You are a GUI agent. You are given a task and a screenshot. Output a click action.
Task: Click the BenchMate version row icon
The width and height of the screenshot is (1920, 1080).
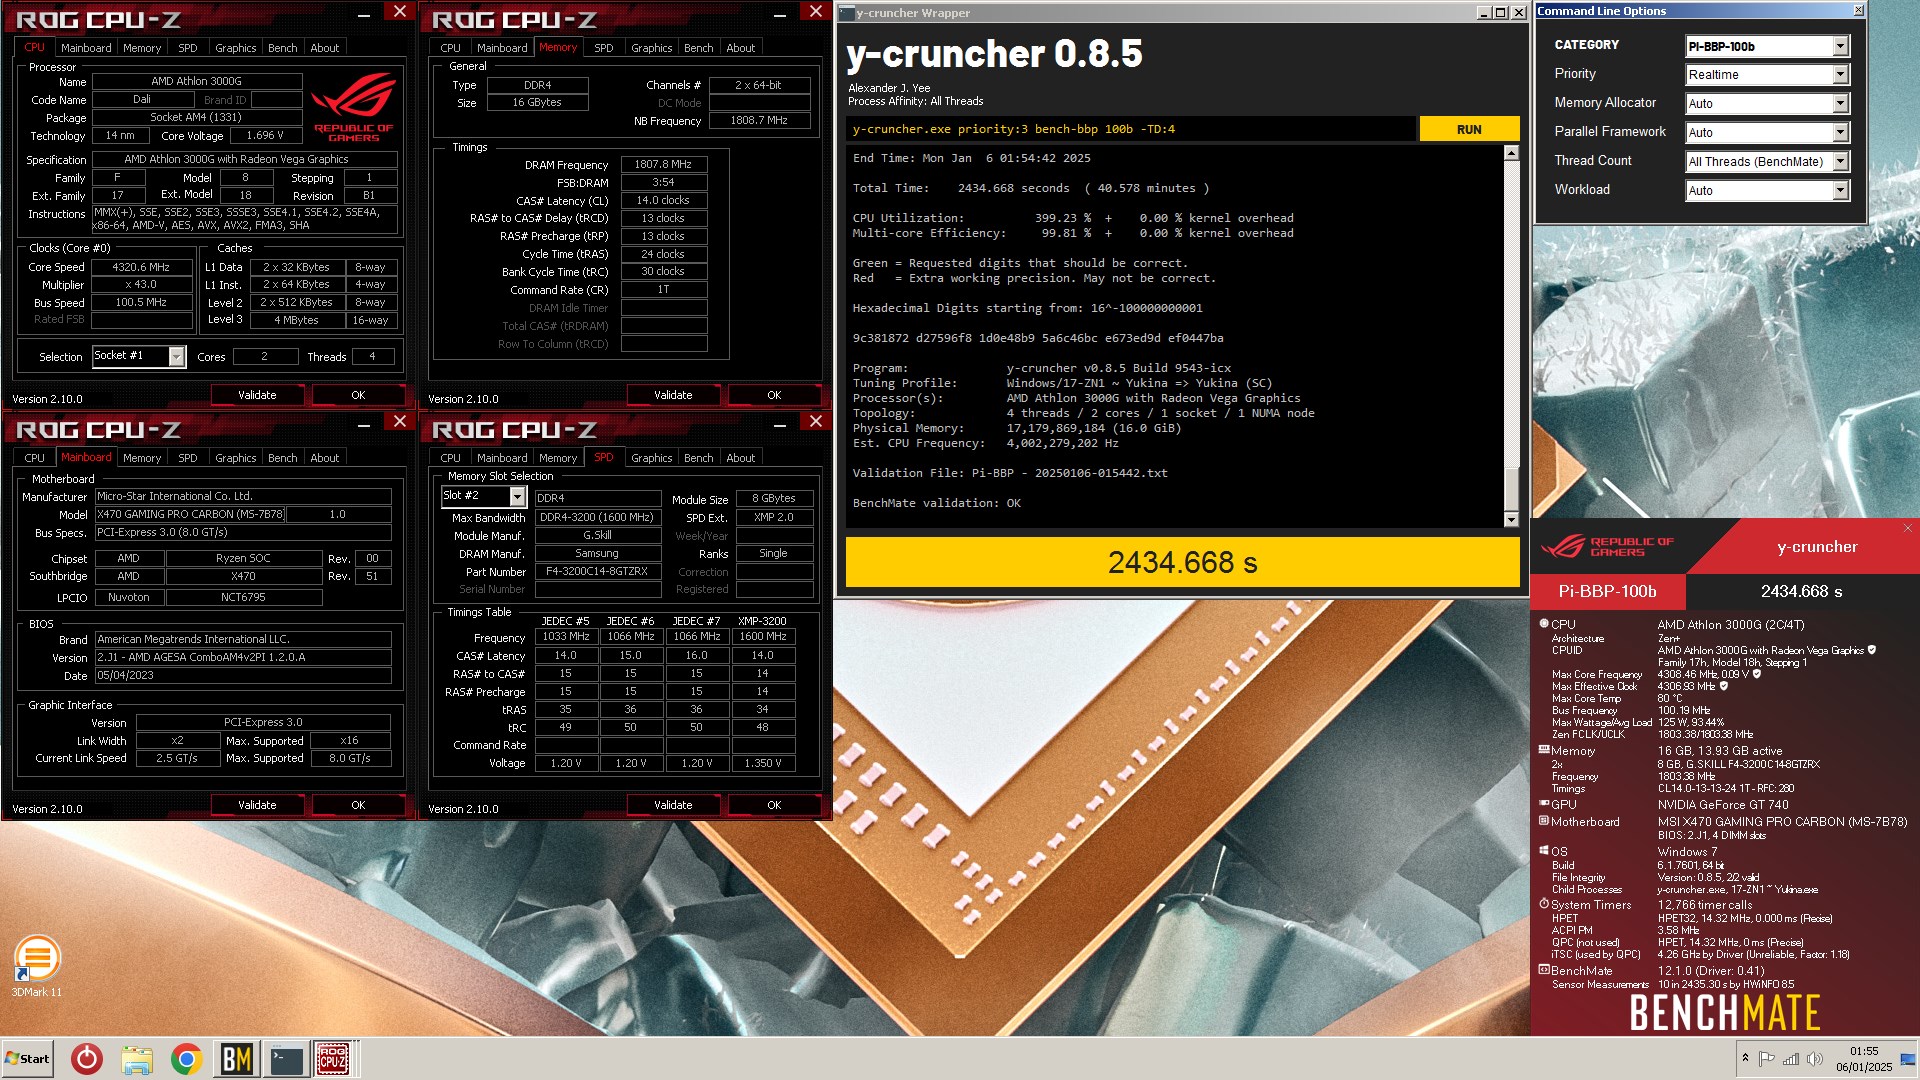click(x=1544, y=969)
